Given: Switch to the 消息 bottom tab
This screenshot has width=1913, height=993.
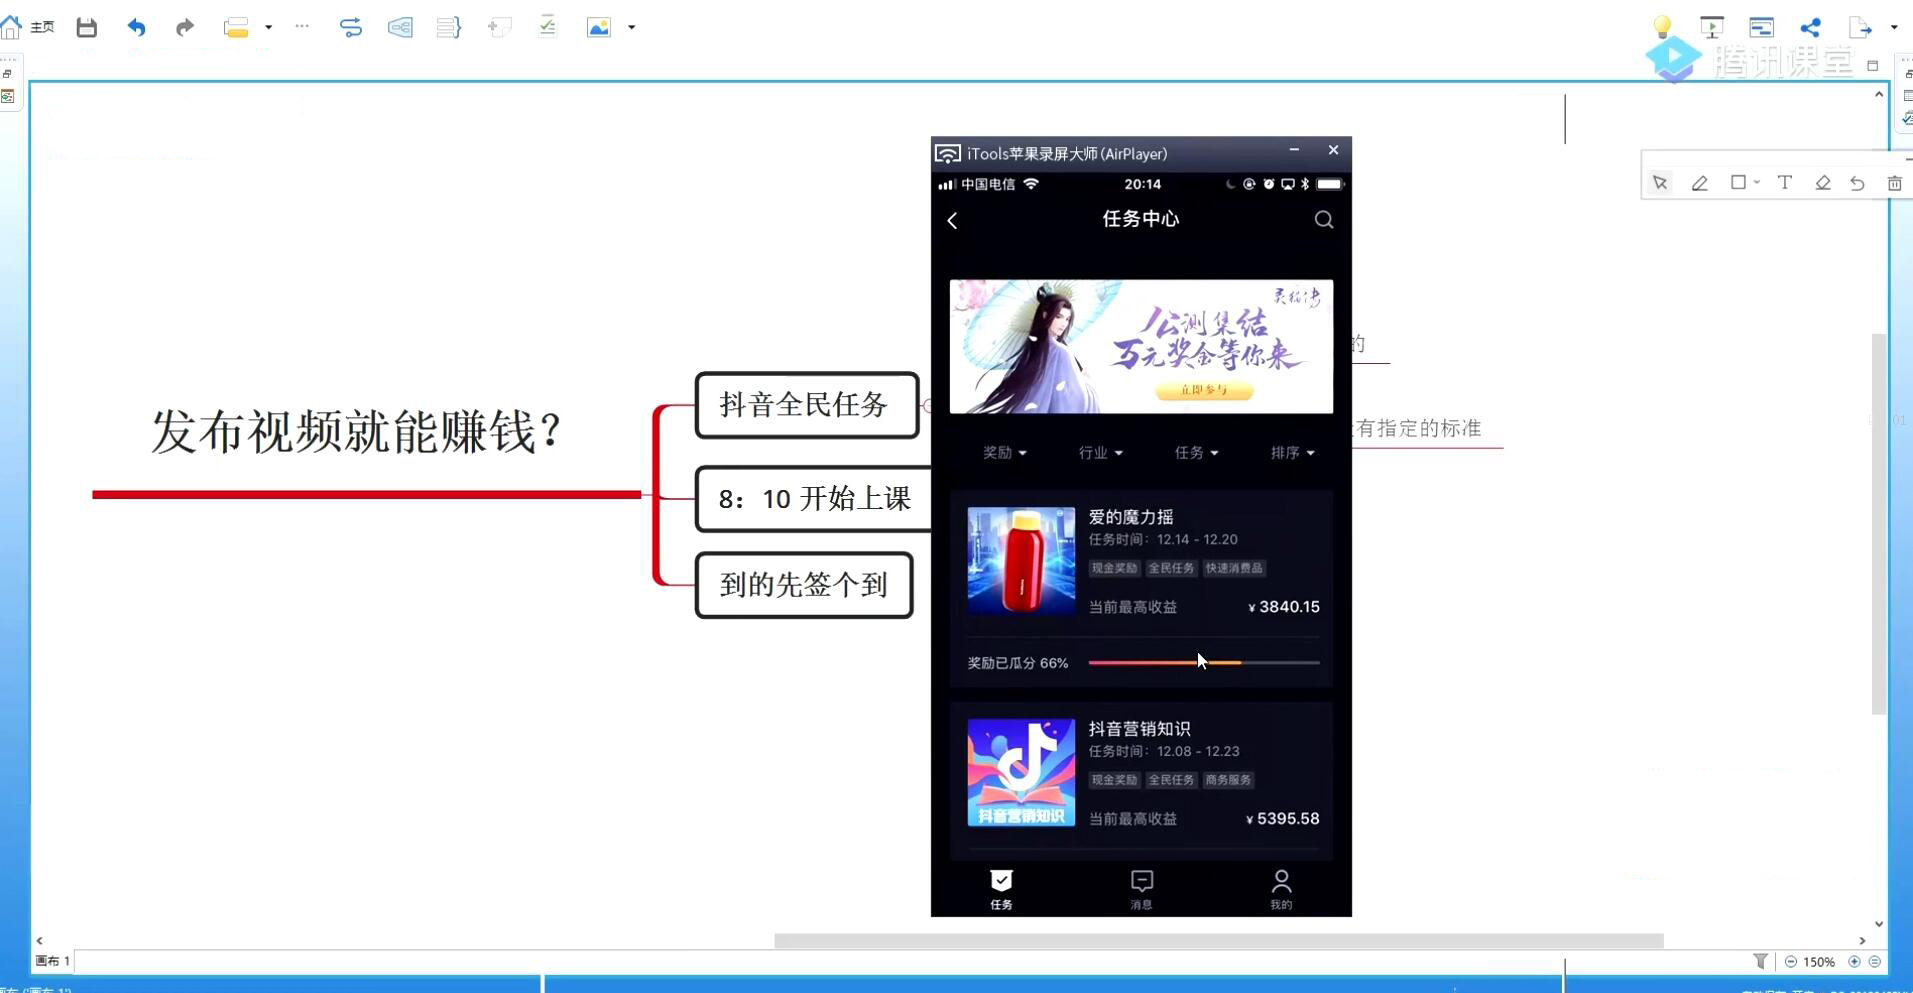Looking at the screenshot, I should (1141, 889).
